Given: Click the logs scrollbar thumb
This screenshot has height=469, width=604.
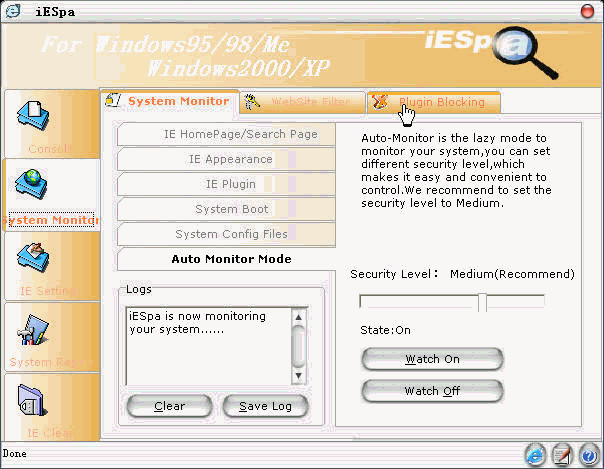Looking at the screenshot, I should 299,346.
